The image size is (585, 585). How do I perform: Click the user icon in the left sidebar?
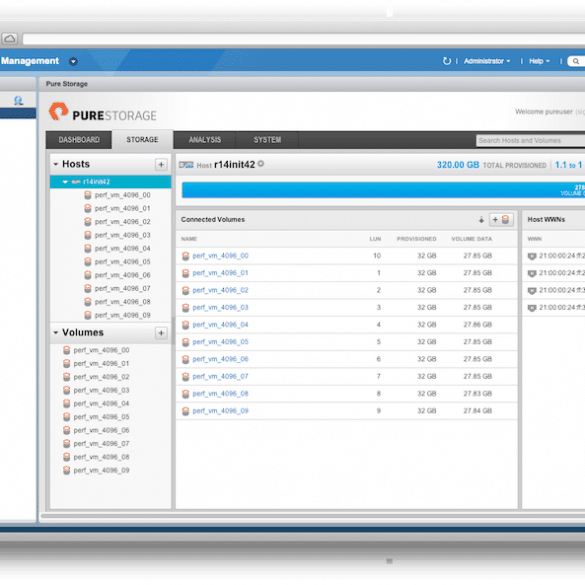tap(18, 100)
